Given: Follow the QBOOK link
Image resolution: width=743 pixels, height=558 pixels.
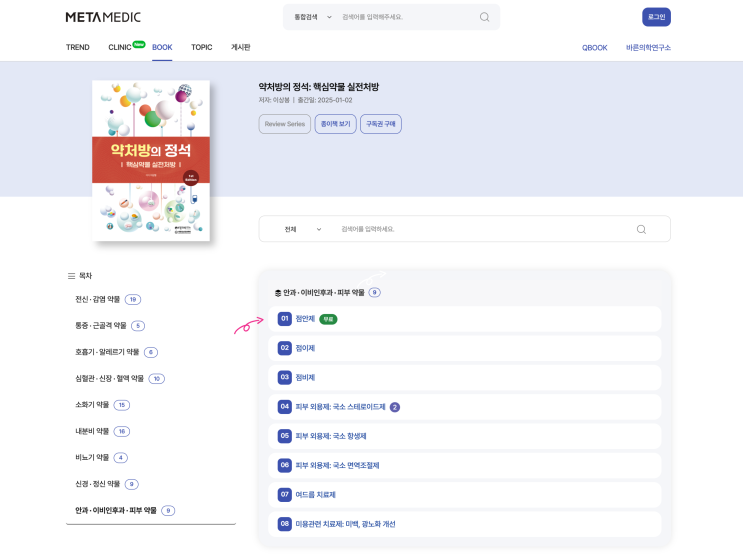Looking at the screenshot, I should click(x=595, y=48).
